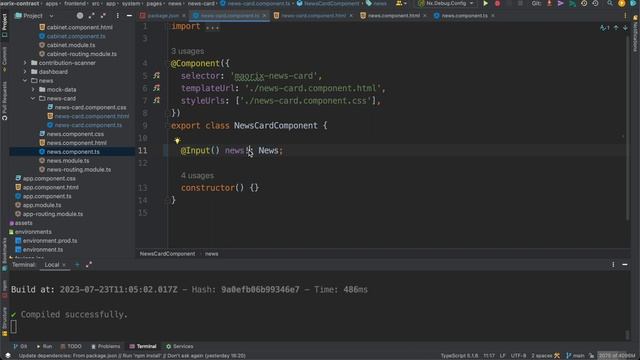The image size is (640, 360).
Task: Expand the folded import block
Action: pyautogui.click(x=212, y=27)
